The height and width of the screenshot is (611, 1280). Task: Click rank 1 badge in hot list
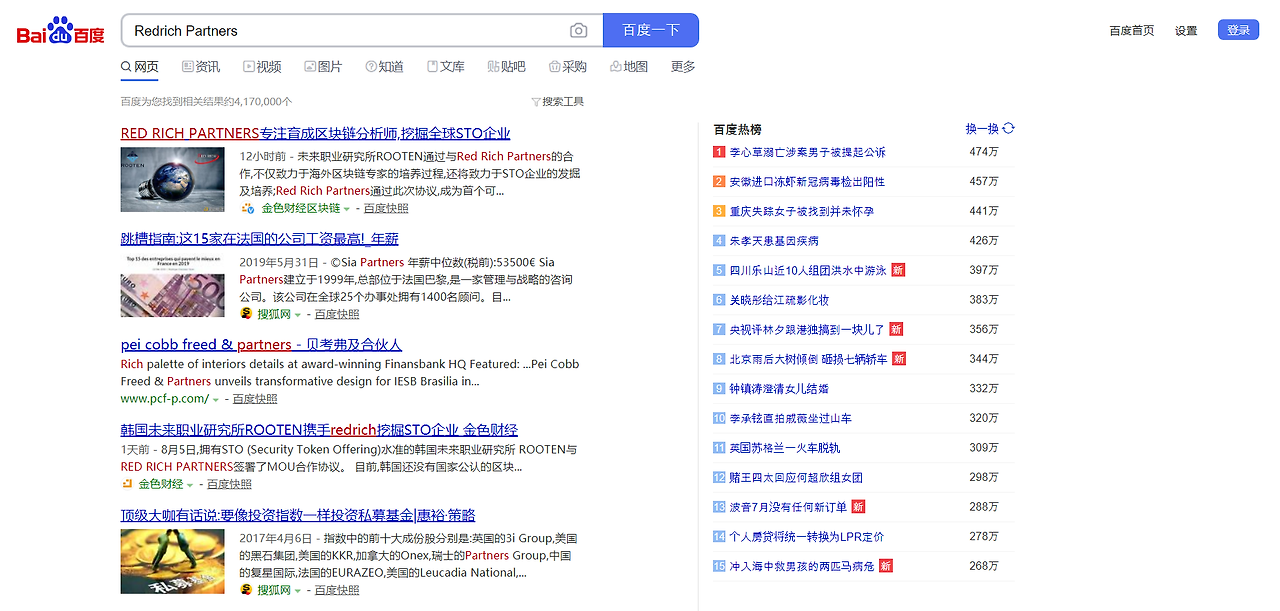point(719,152)
